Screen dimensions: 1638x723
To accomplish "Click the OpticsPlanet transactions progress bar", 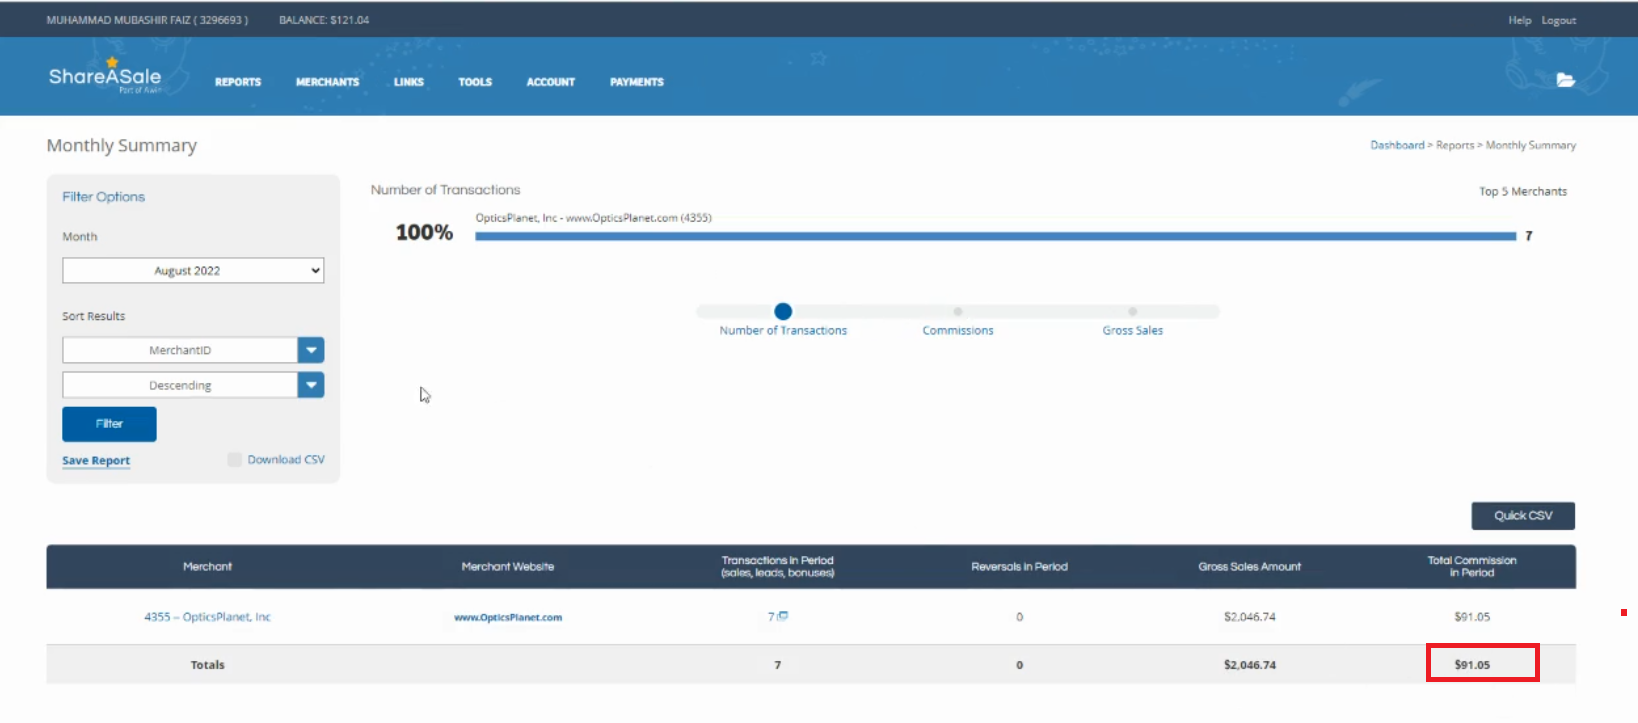I will click(x=995, y=237).
